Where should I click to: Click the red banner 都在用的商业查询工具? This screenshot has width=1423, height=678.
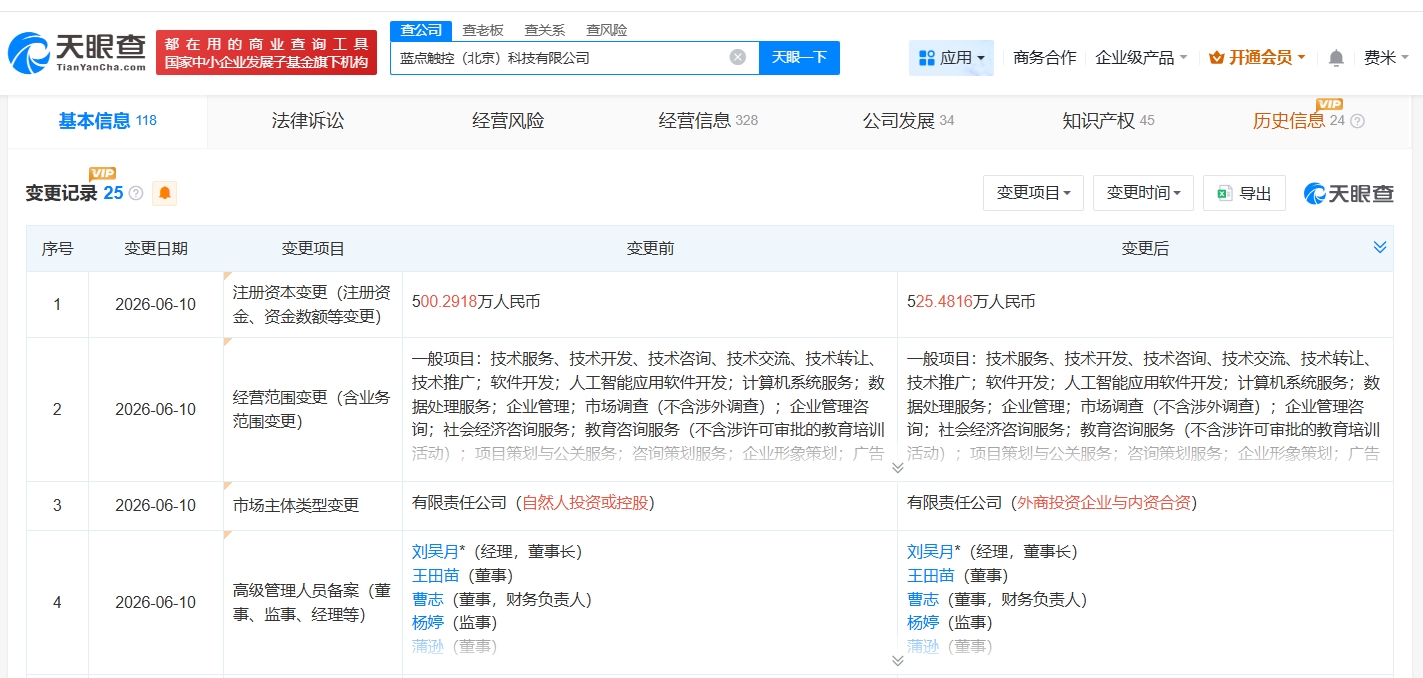tap(266, 52)
